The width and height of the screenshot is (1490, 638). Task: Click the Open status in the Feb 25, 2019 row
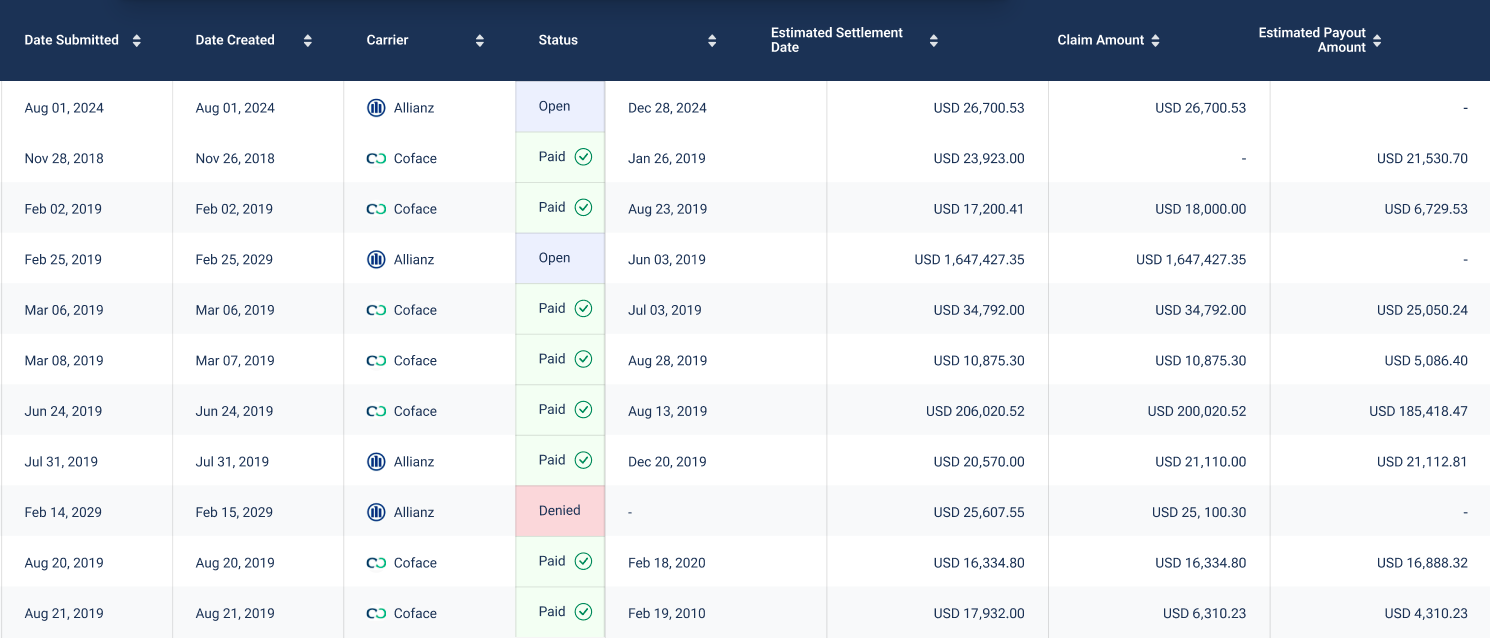coord(555,258)
